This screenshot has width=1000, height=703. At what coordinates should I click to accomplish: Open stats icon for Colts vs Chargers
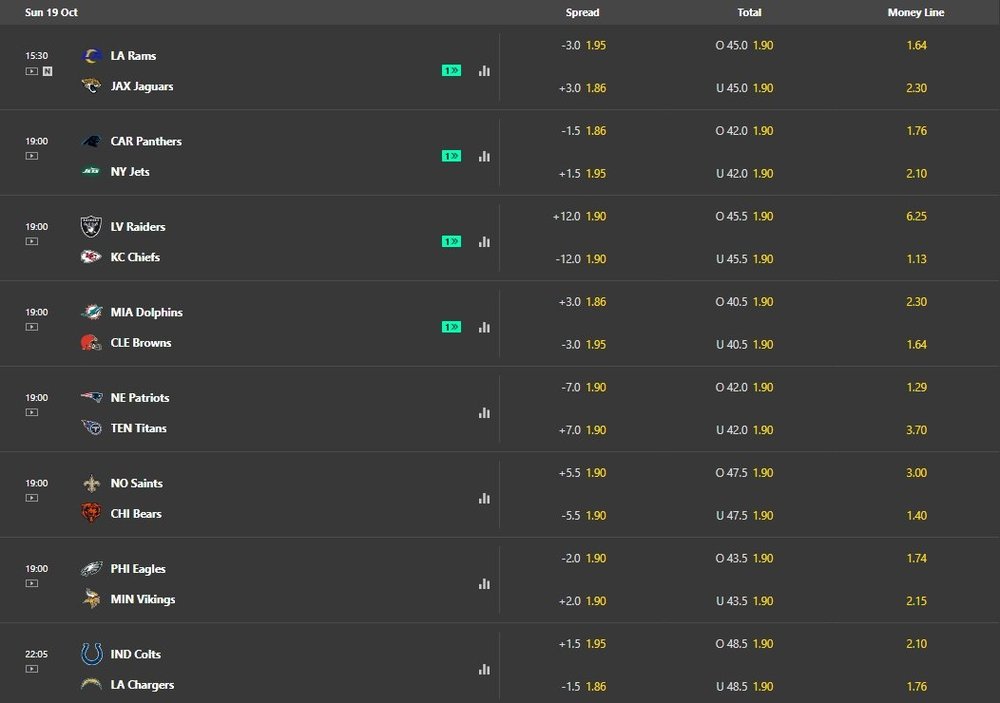click(x=484, y=669)
